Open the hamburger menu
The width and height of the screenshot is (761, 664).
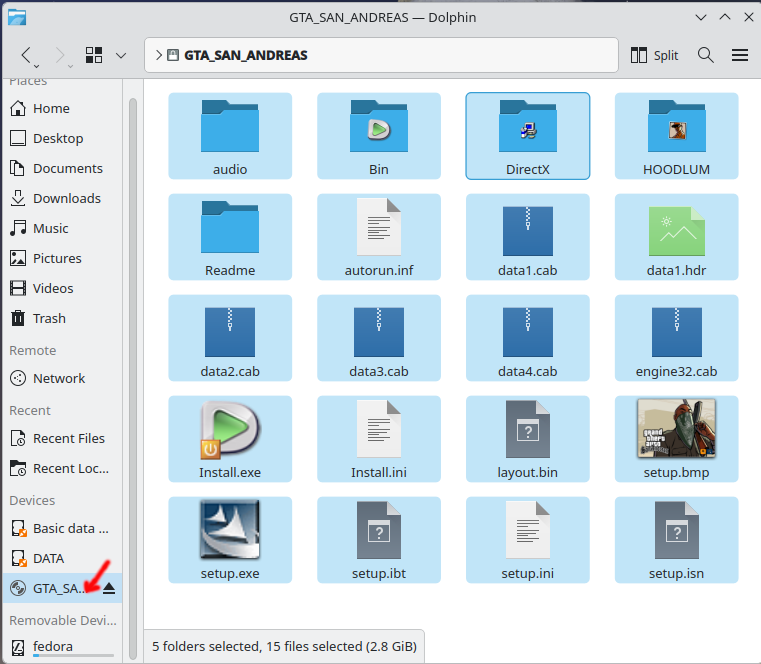tap(740, 55)
